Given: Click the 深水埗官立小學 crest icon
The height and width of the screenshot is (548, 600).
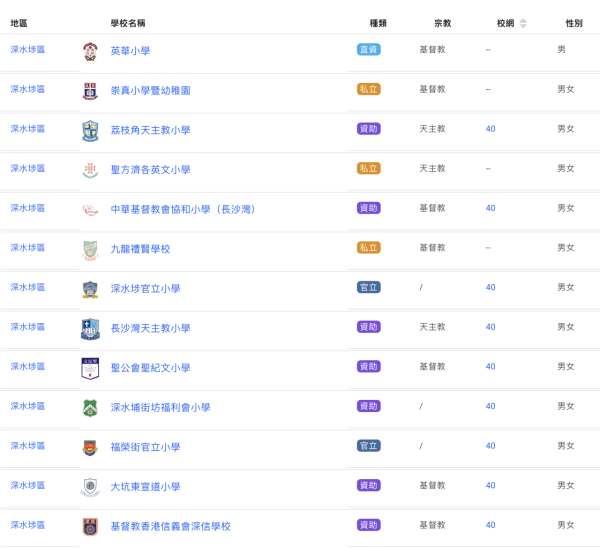Looking at the screenshot, I should tap(90, 289).
